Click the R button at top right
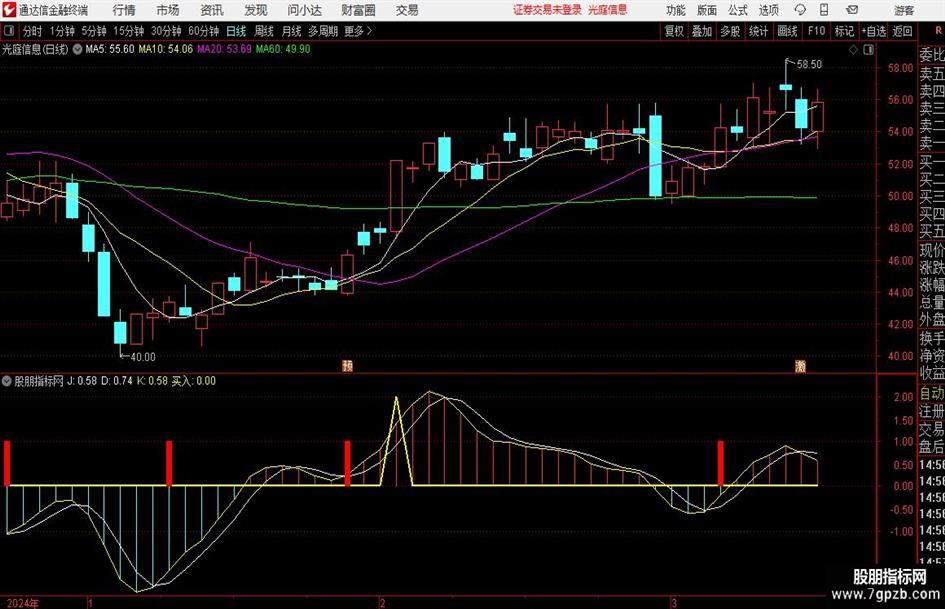The height and width of the screenshot is (609, 945). 938,31
